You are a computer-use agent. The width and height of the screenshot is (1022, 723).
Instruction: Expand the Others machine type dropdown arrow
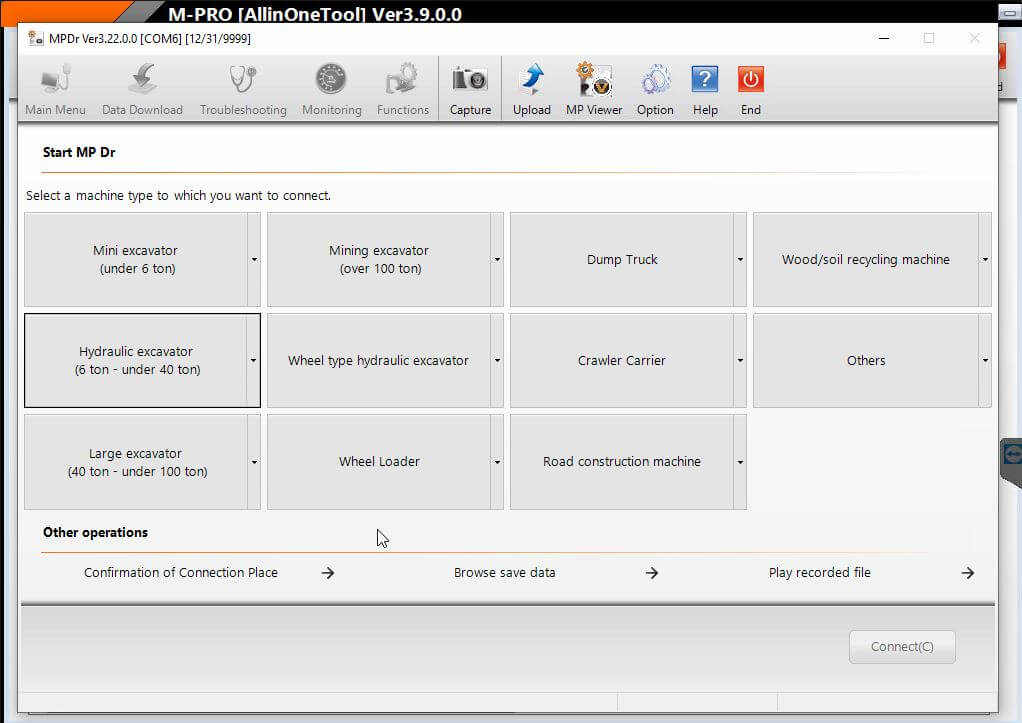click(985, 360)
